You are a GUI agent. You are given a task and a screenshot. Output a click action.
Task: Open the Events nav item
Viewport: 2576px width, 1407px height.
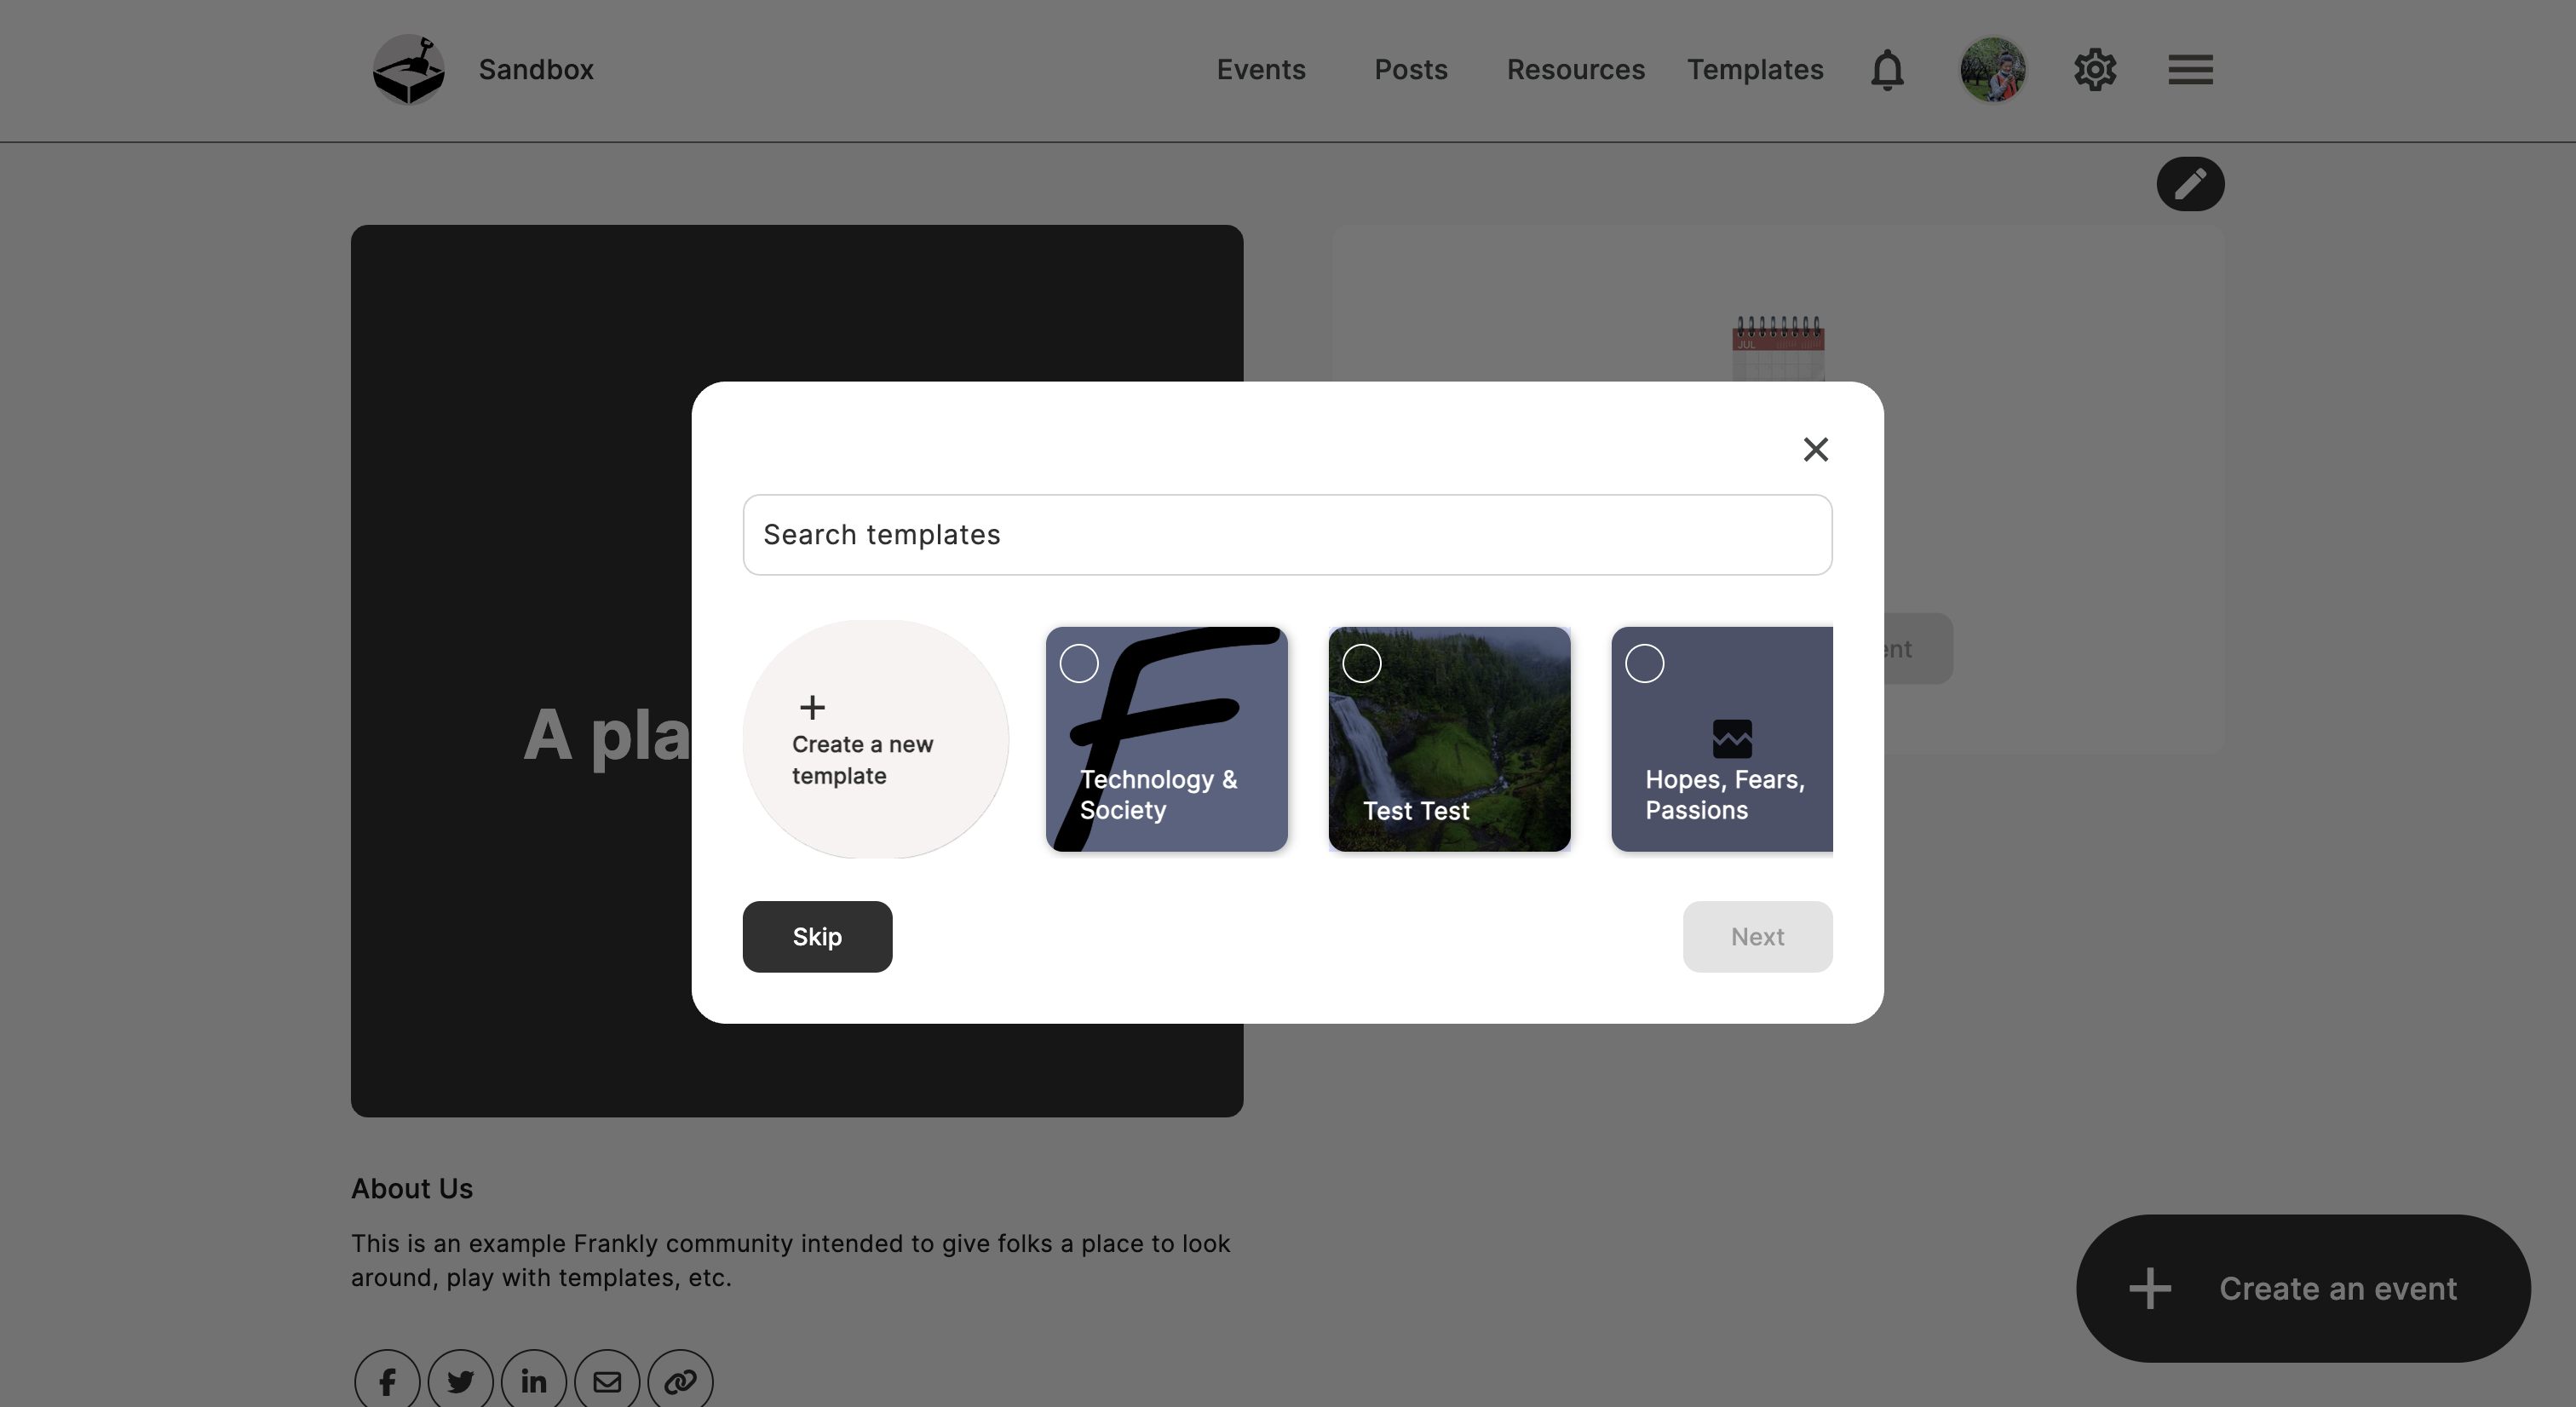tap(1260, 70)
